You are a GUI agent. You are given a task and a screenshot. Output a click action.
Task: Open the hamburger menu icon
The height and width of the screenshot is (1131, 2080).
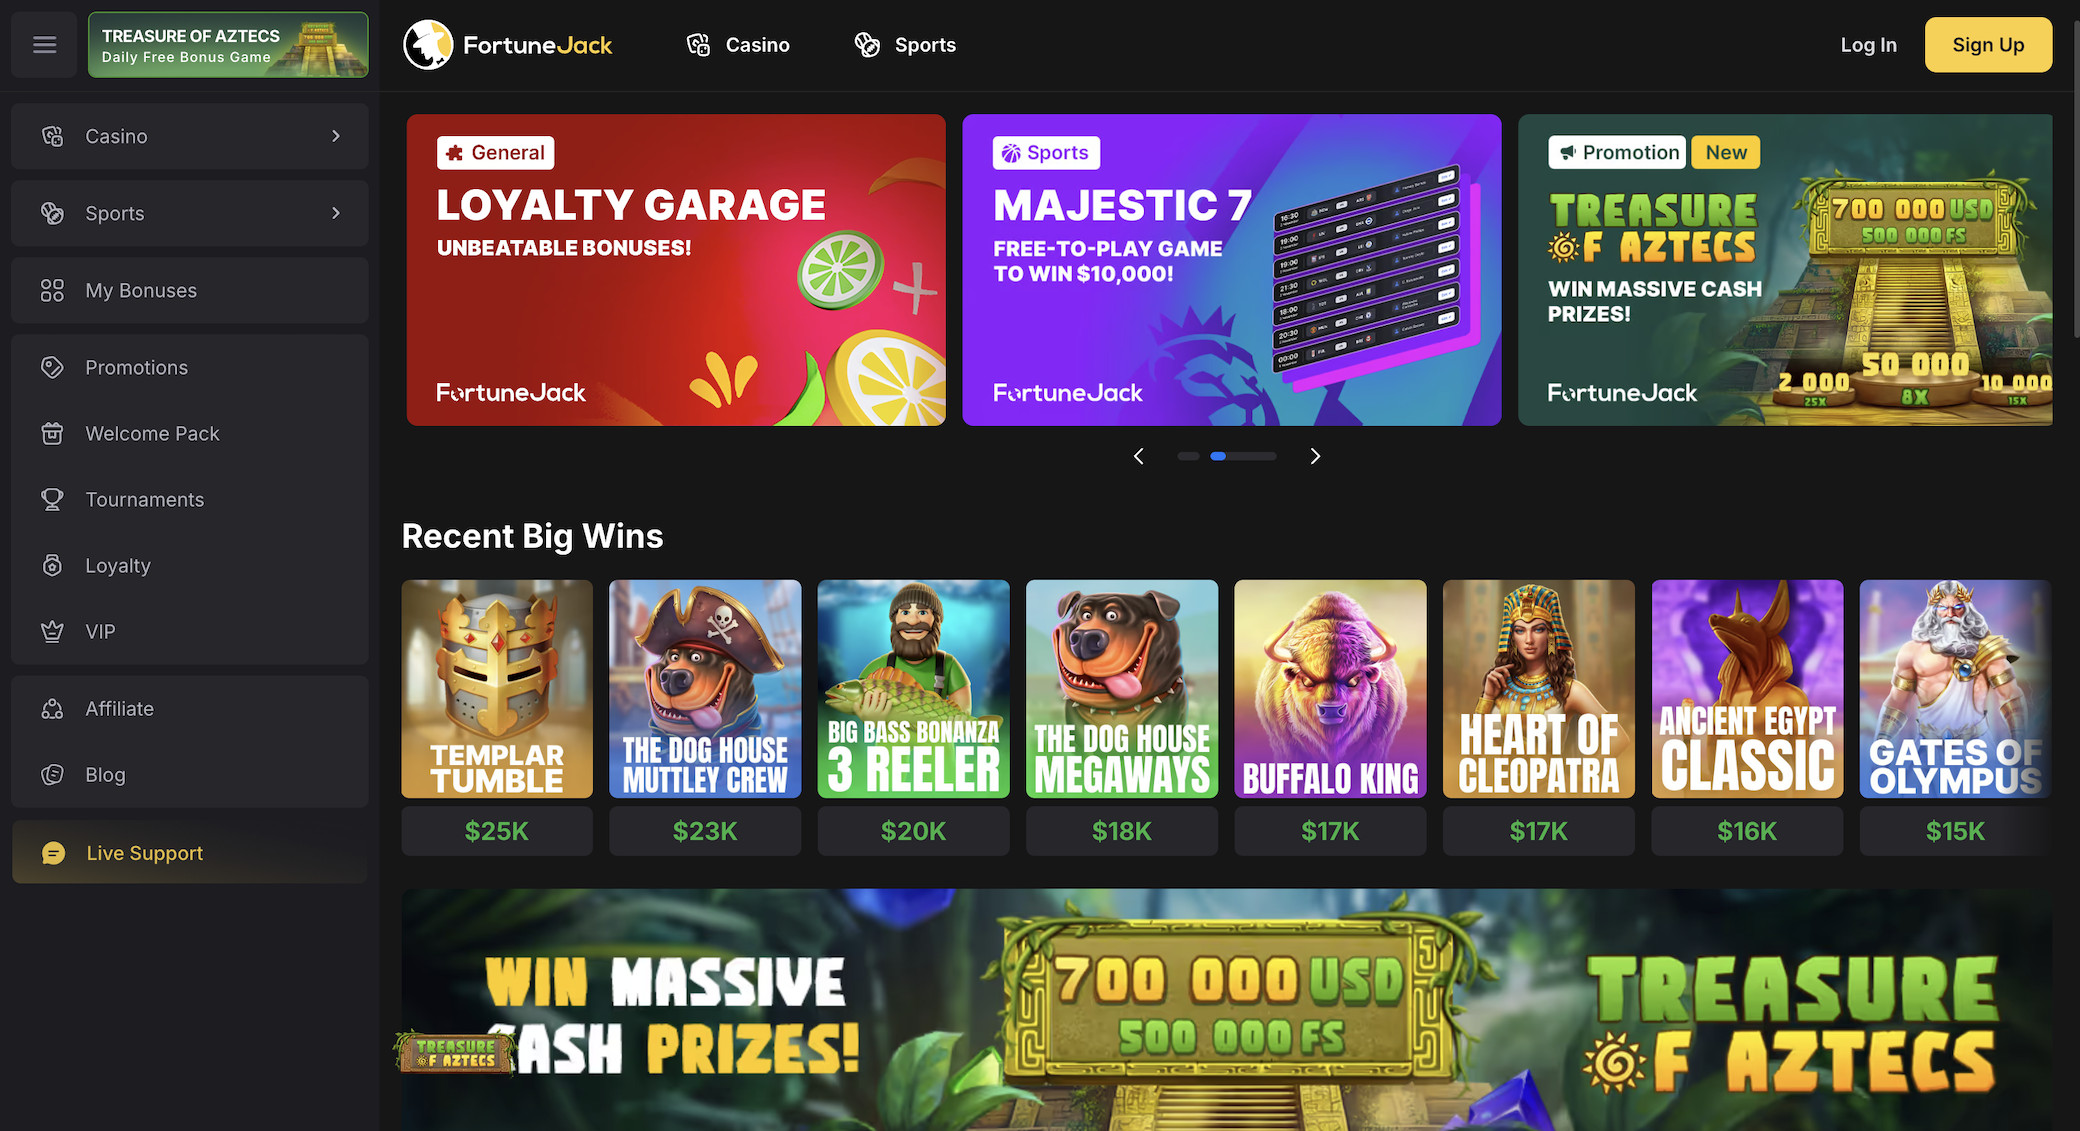(x=44, y=44)
